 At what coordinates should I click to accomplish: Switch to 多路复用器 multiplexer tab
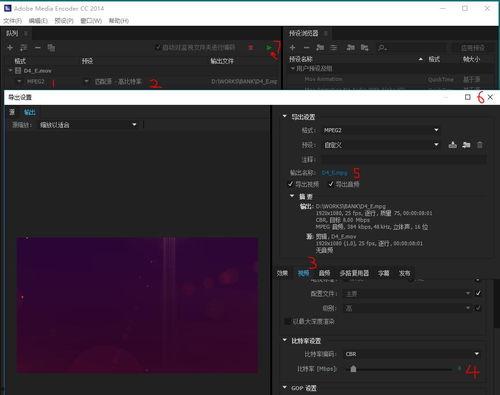pos(354,273)
